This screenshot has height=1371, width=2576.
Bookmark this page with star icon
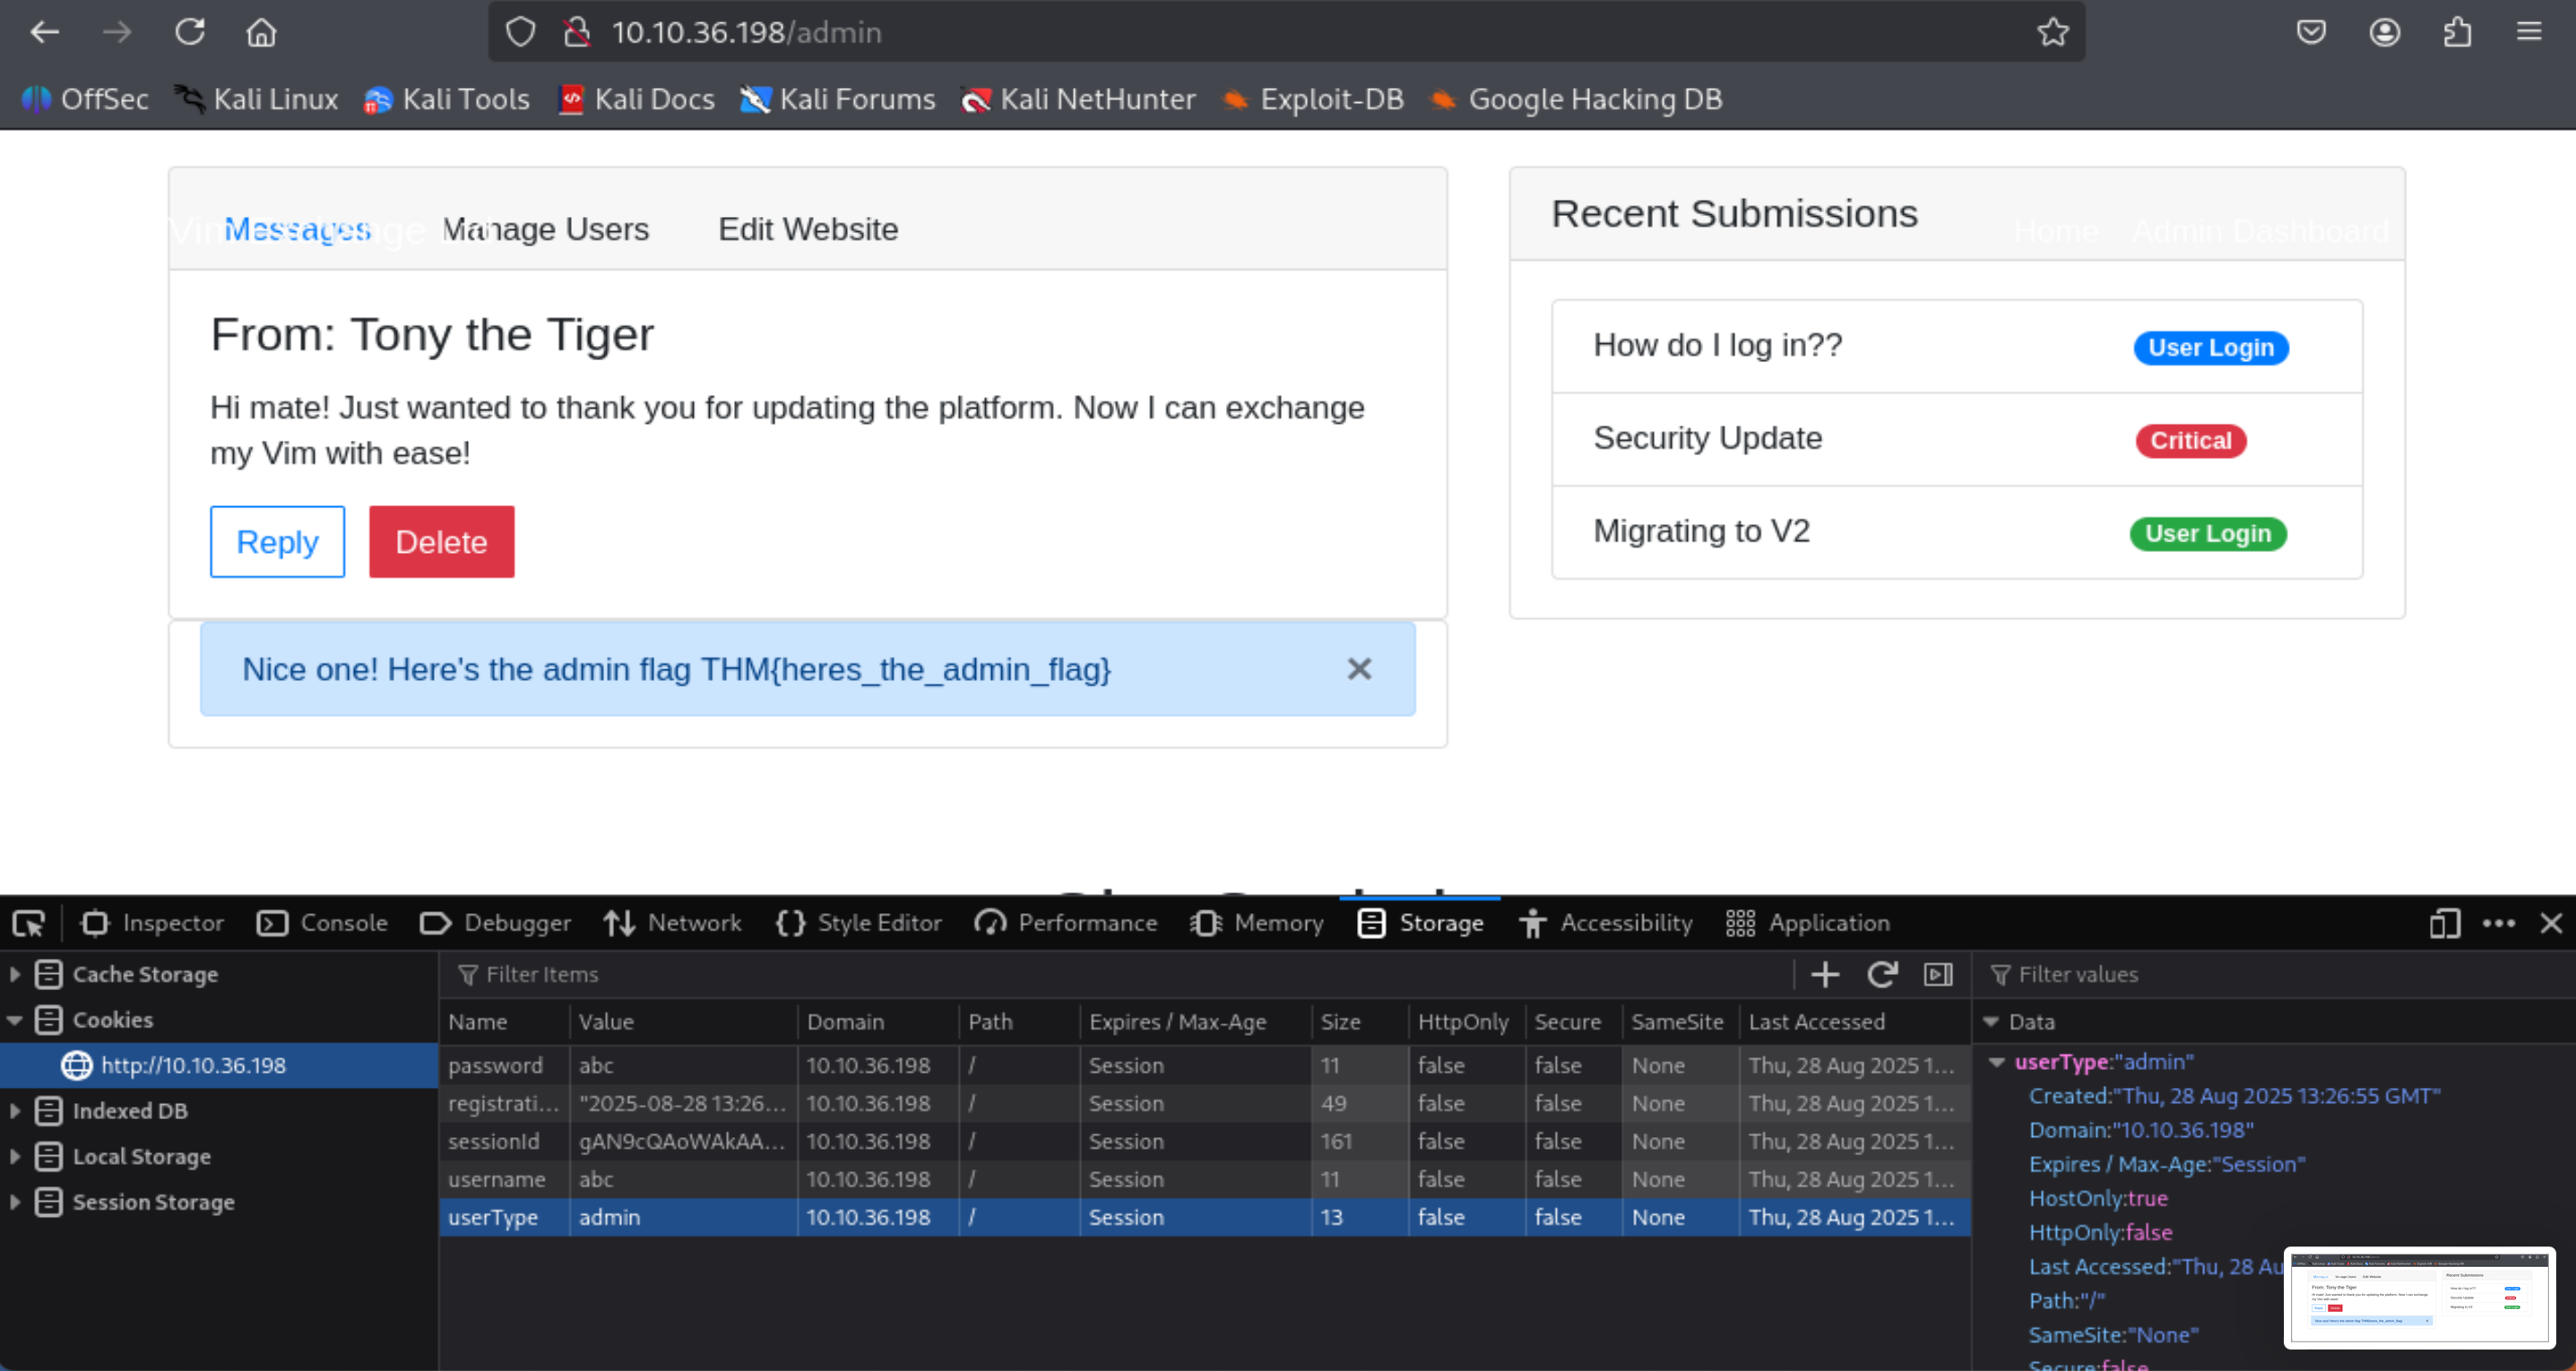(2053, 32)
